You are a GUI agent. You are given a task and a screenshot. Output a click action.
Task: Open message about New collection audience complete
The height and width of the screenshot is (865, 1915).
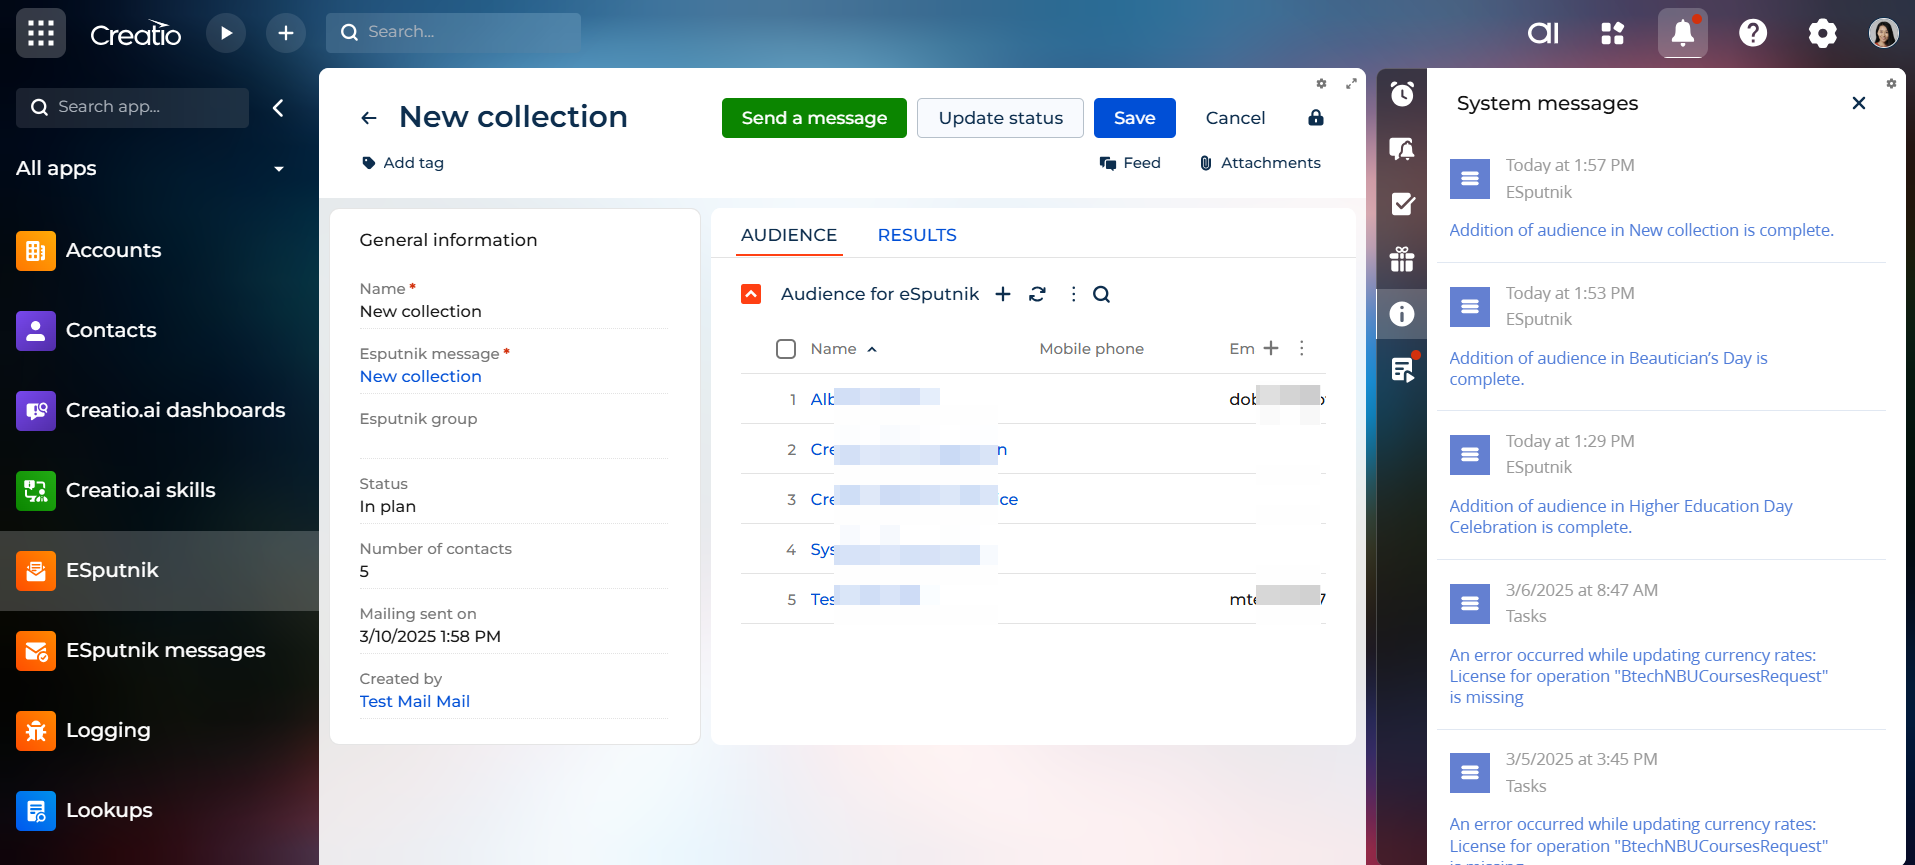pos(1641,230)
